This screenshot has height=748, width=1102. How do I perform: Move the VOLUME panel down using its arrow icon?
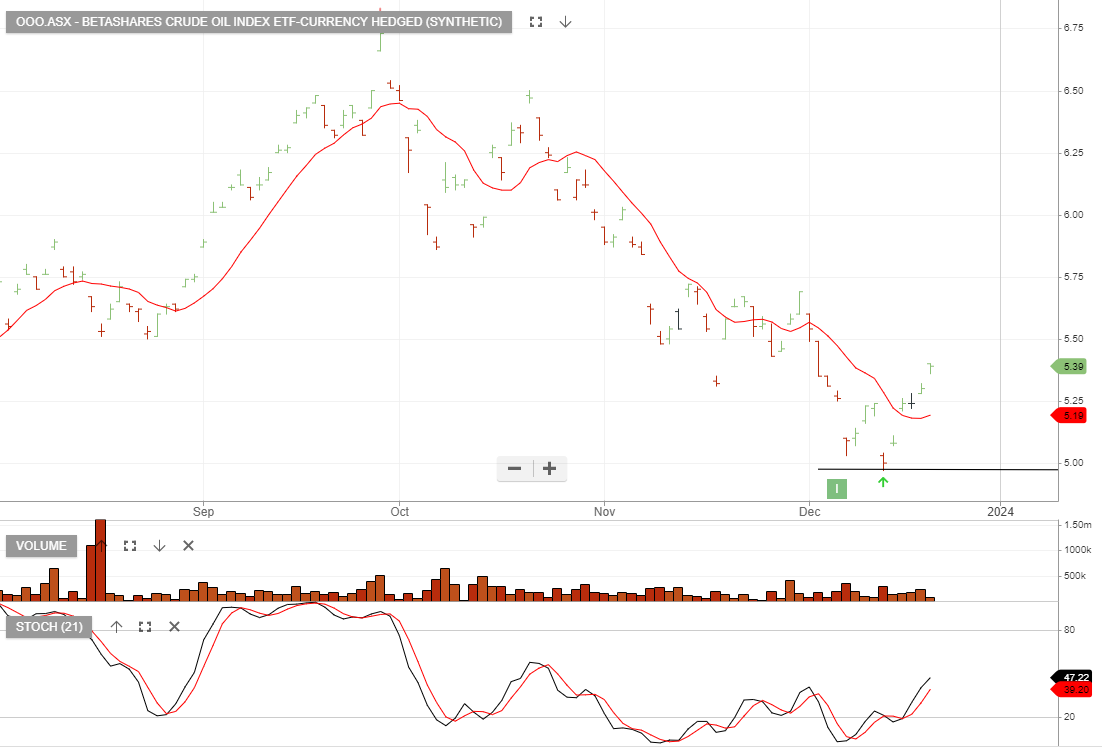[x=160, y=546]
